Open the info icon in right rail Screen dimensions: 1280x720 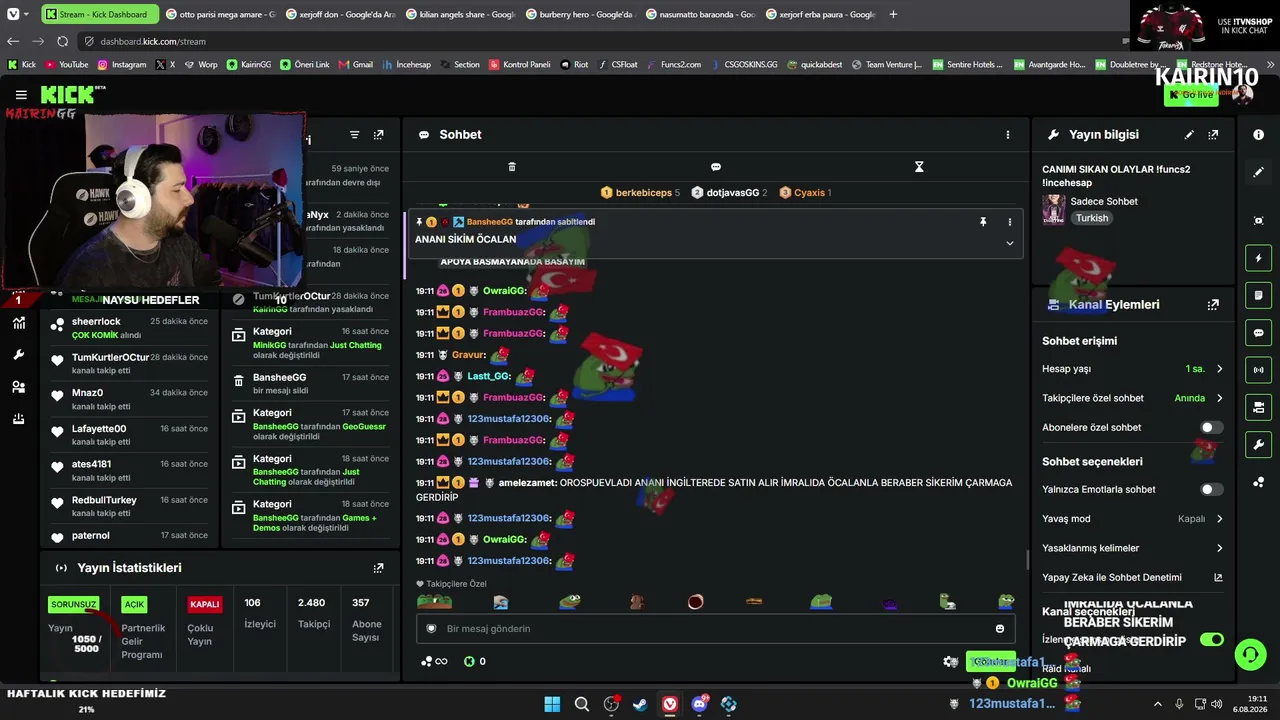pos(1258,135)
